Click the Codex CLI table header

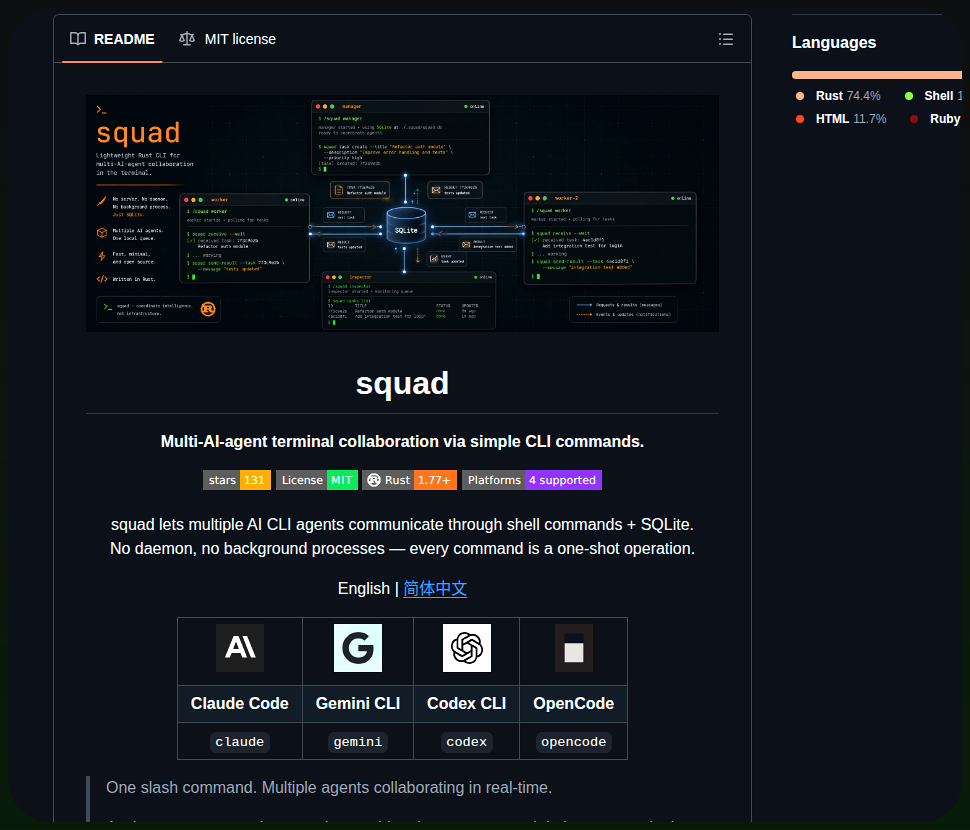(x=466, y=703)
